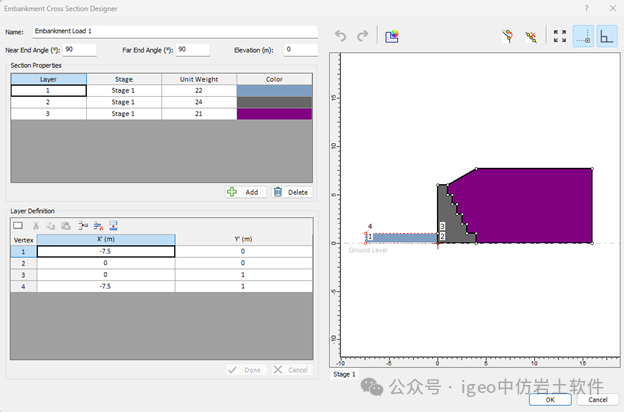
Task: Click the Far End Angle field
Action: 193,50
